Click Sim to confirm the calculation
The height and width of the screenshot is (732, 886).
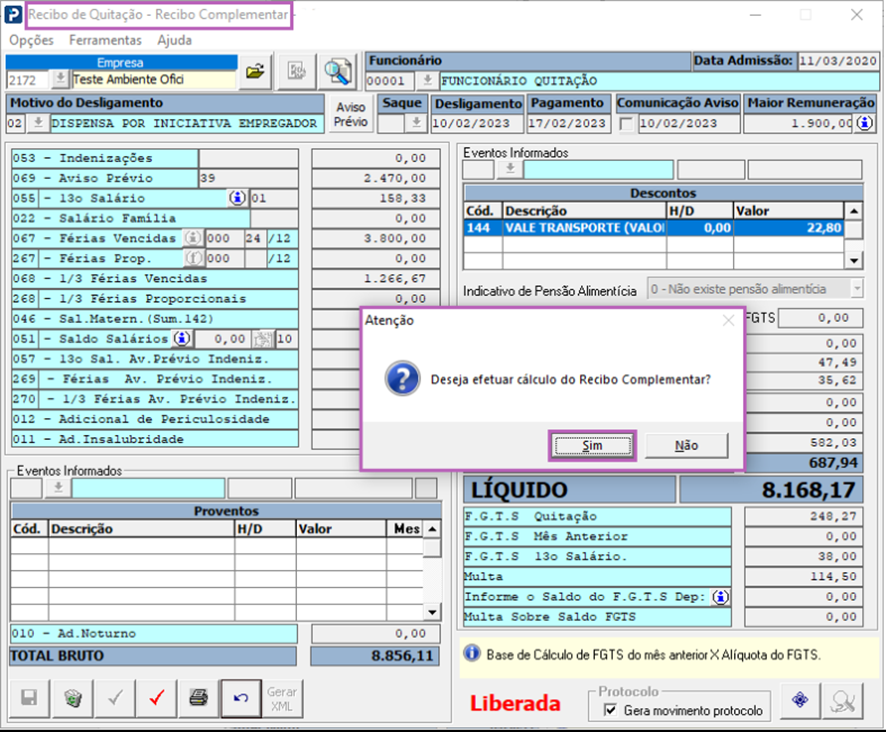tap(592, 445)
